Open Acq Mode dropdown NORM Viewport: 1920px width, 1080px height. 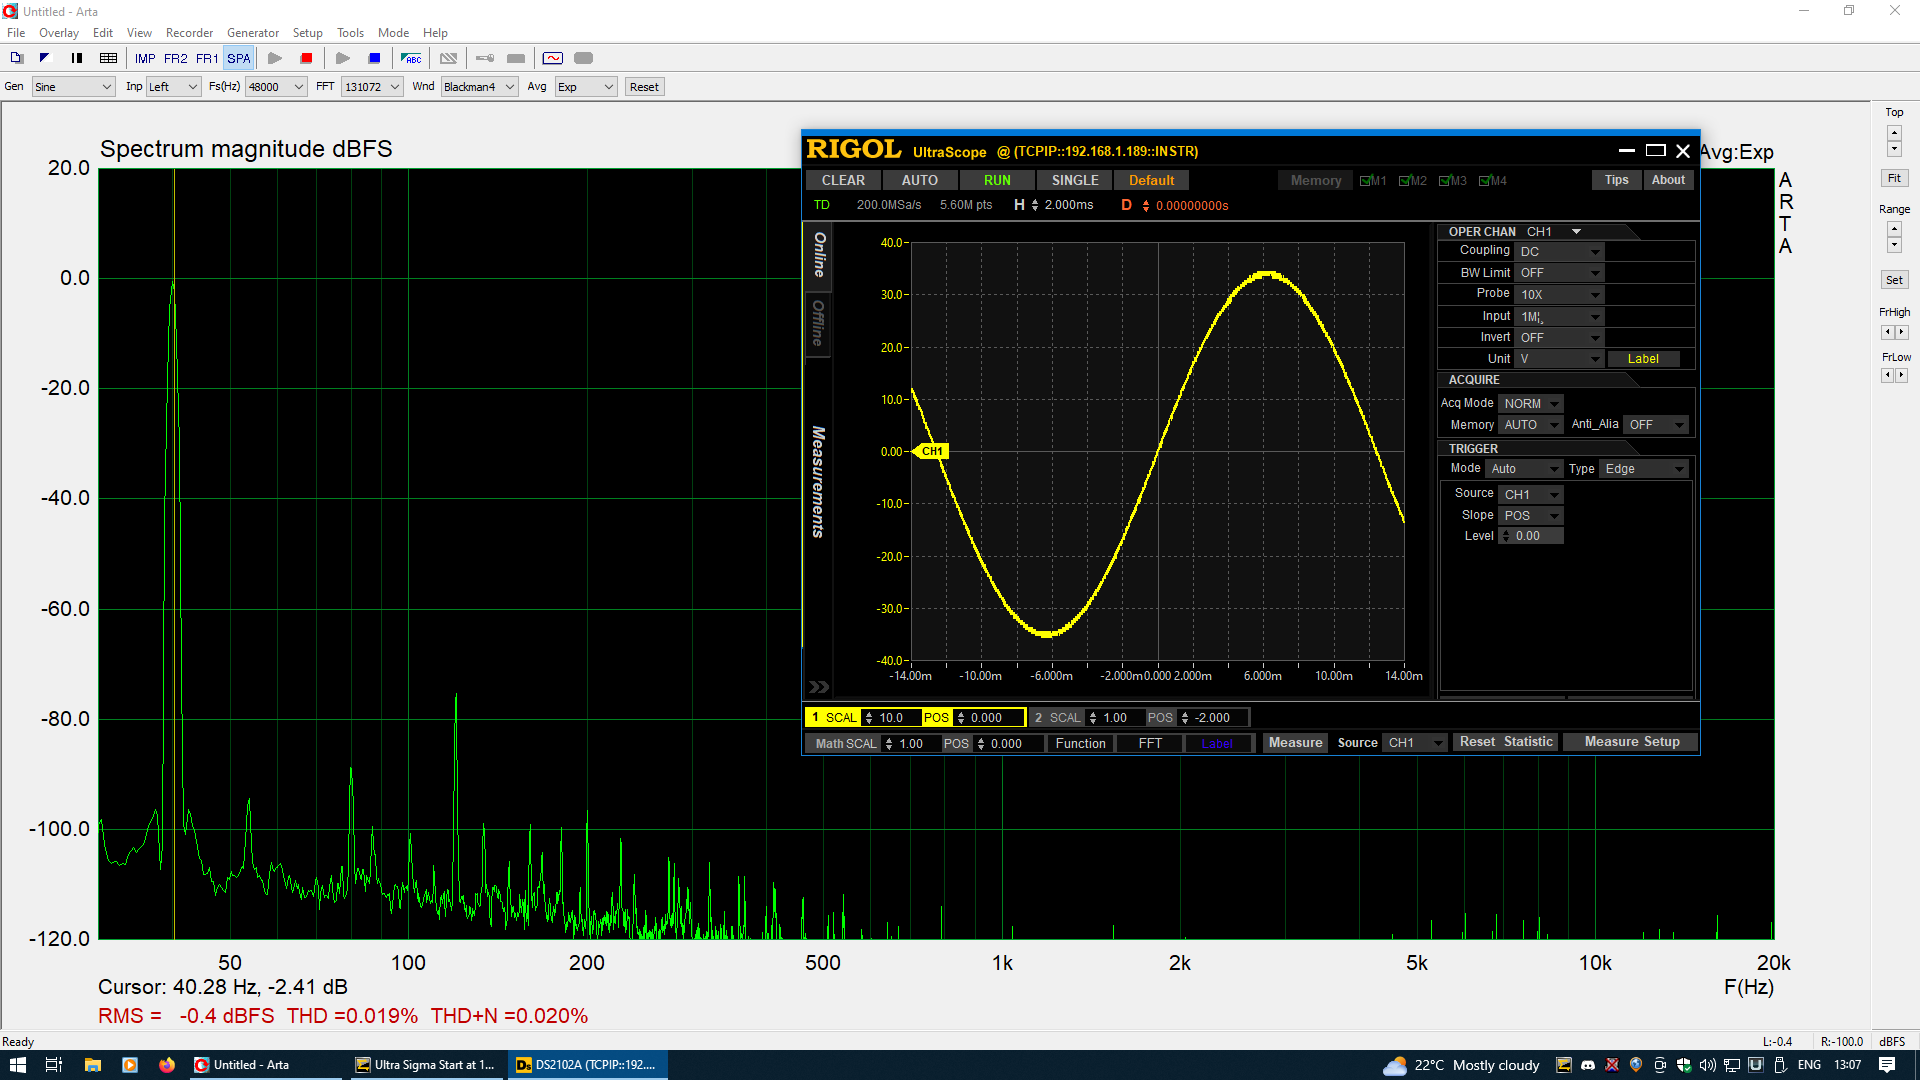pos(1531,404)
